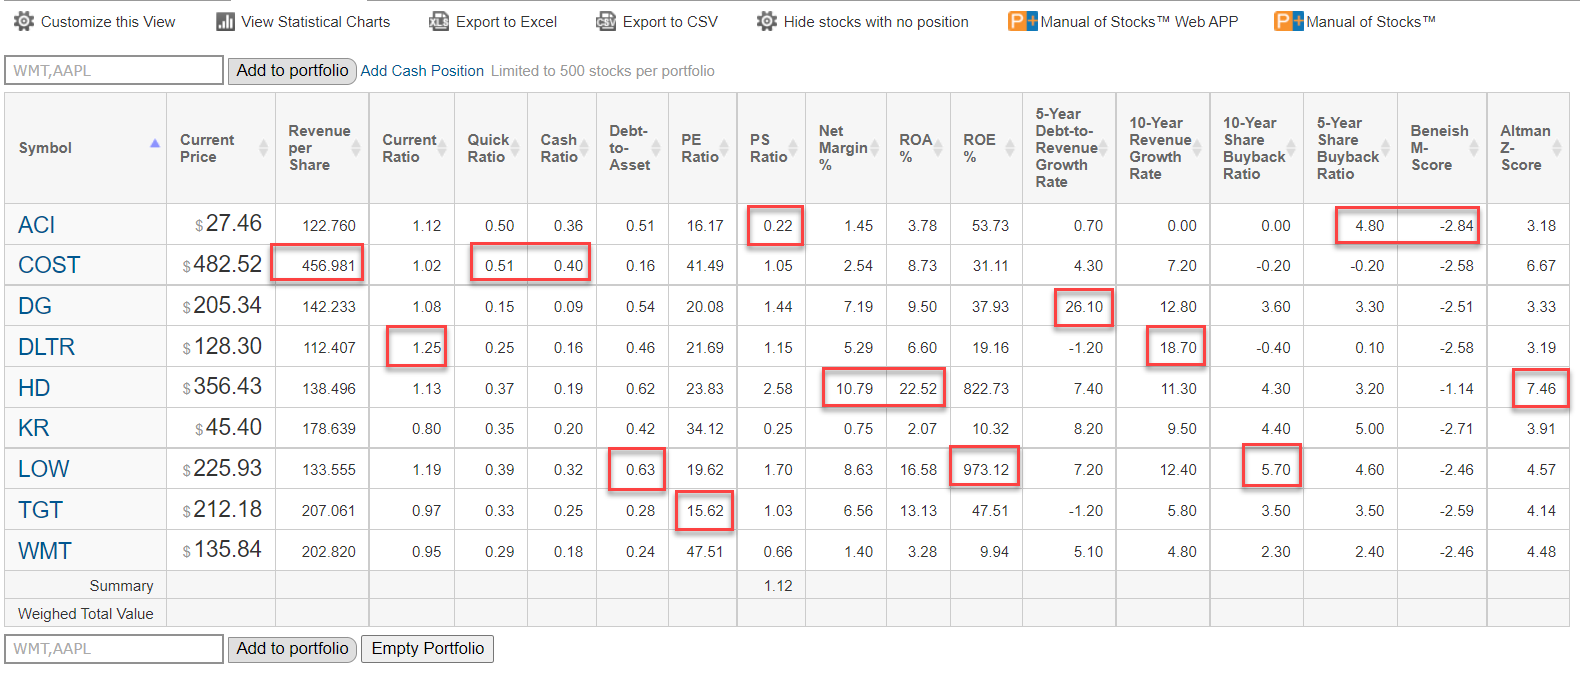Open the View Statistical Charts icon
Image resolution: width=1580 pixels, height=686 pixels.
(226, 21)
